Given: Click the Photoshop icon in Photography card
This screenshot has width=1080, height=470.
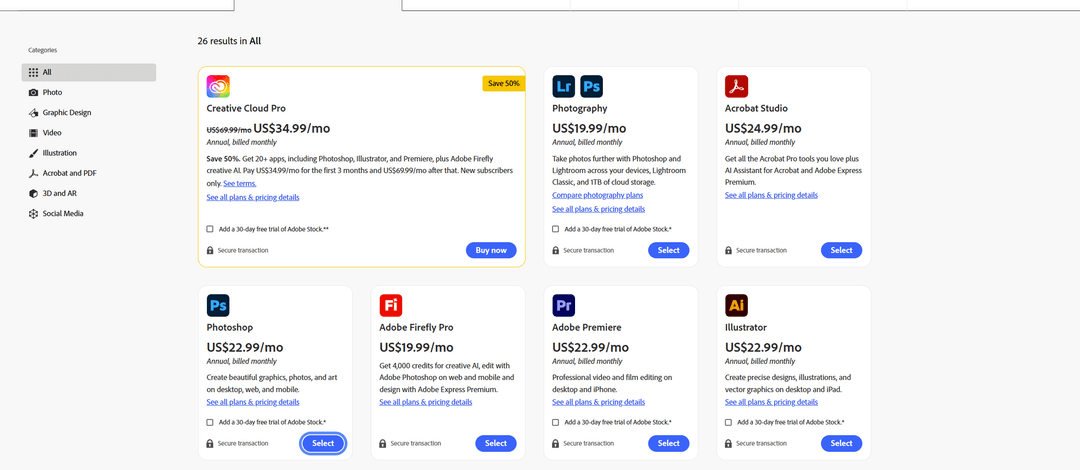Looking at the screenshot, I should point(591,86).
